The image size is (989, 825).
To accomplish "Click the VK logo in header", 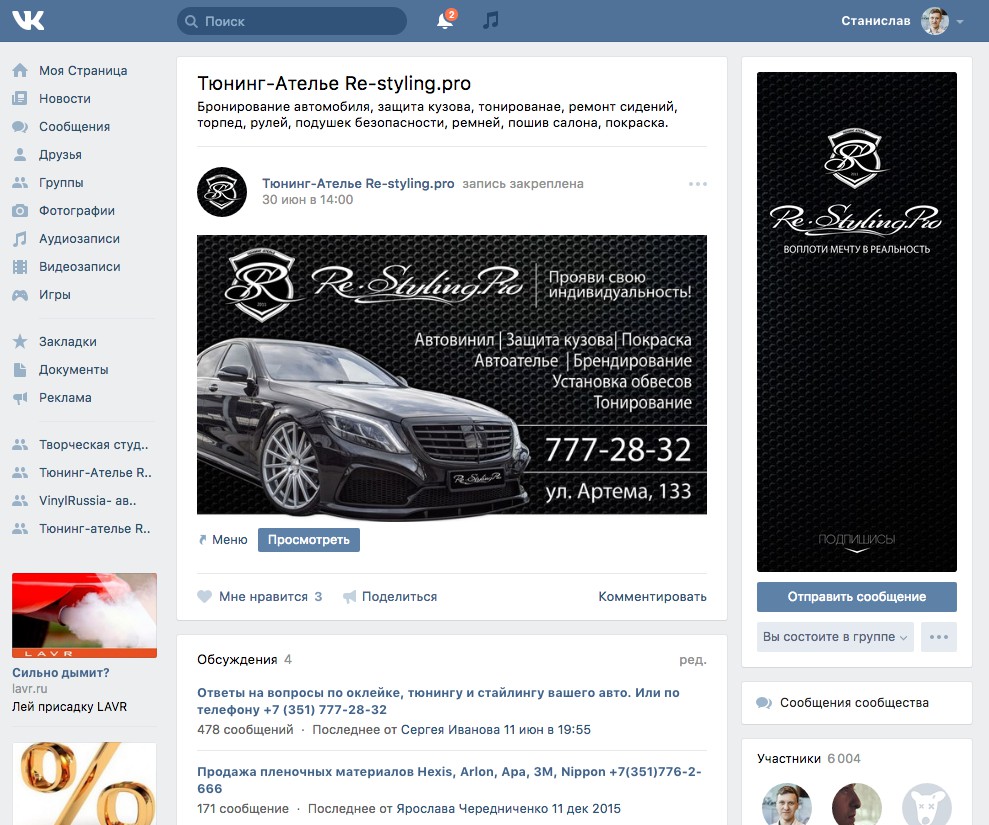I will [x=28, y=21].
